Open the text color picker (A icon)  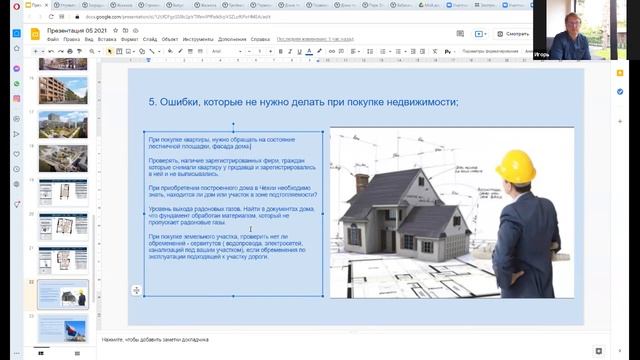click(x=309, y=51)
